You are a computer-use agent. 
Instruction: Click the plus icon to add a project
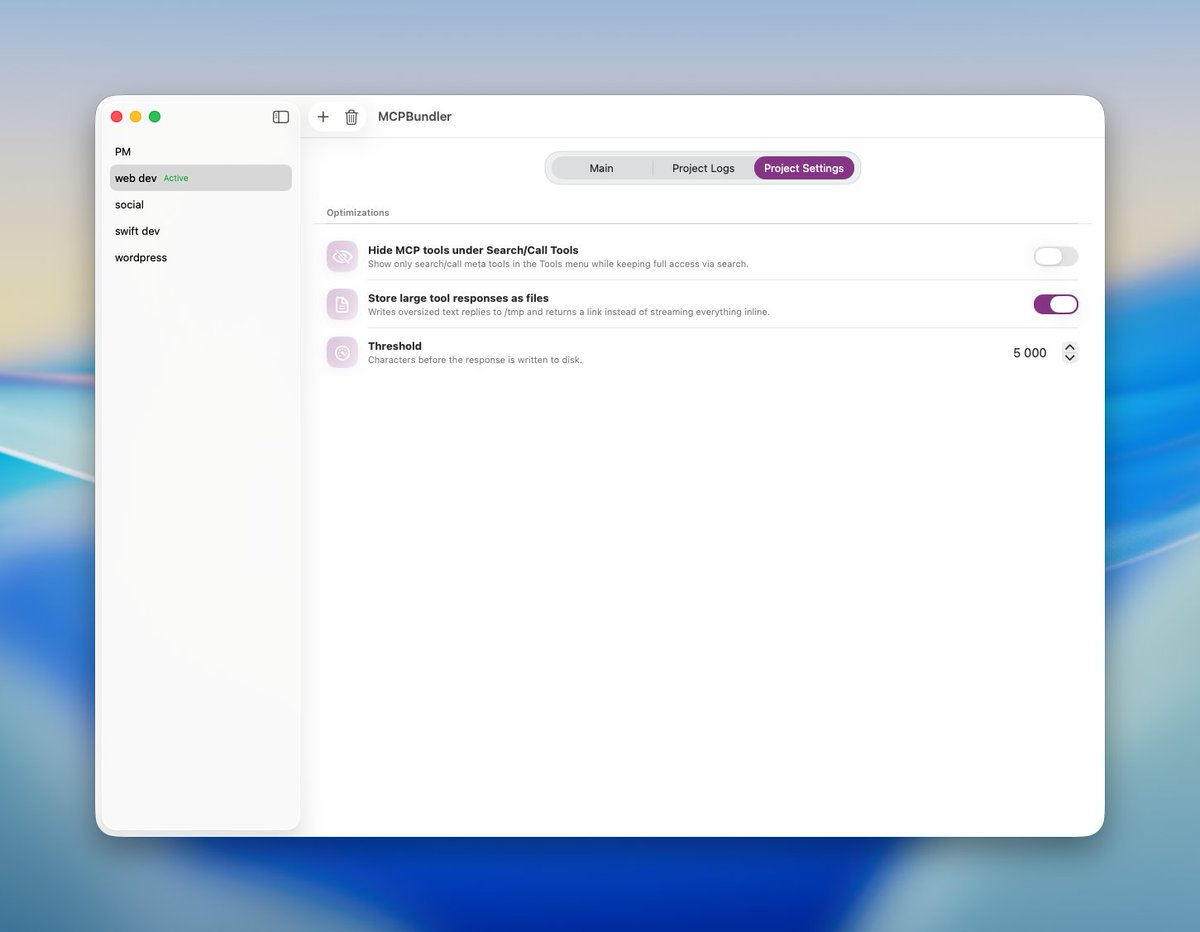[323, 116]
